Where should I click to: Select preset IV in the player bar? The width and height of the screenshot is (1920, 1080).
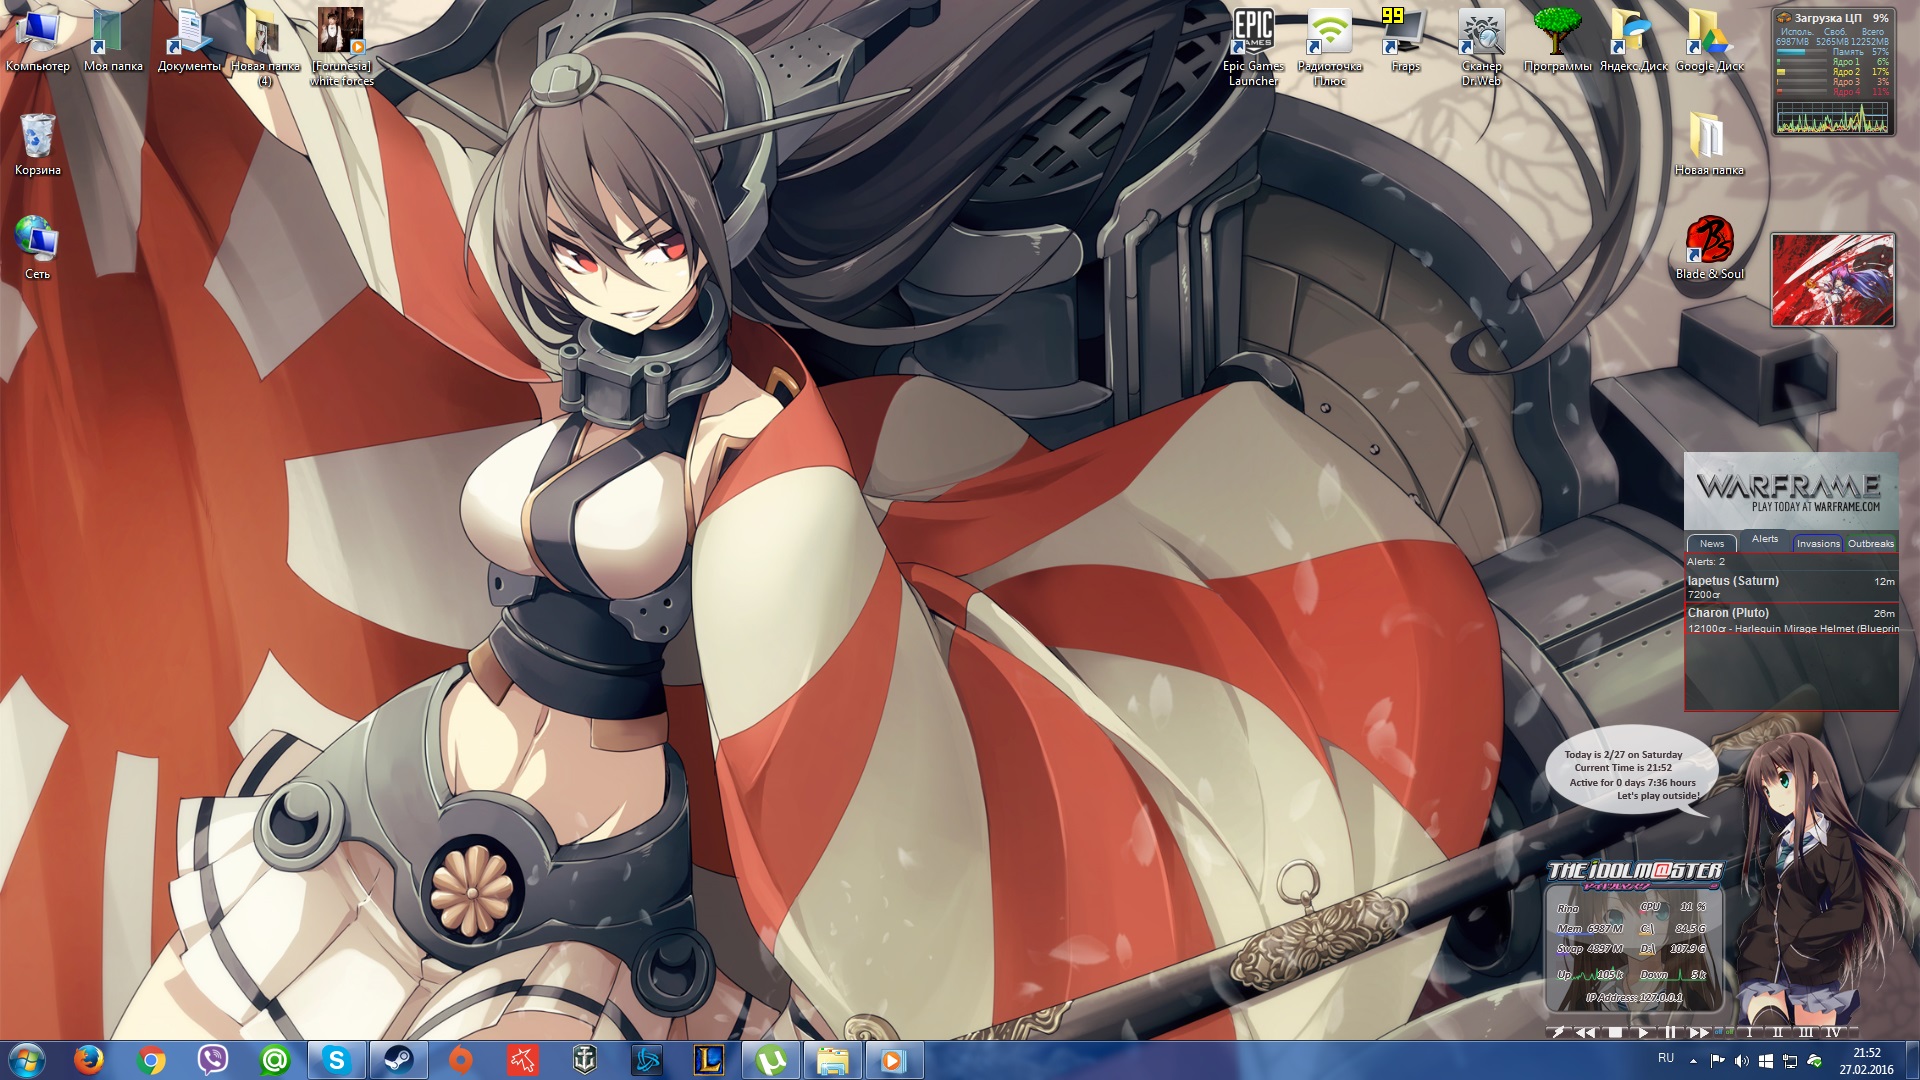[x=1834, y=1032]
